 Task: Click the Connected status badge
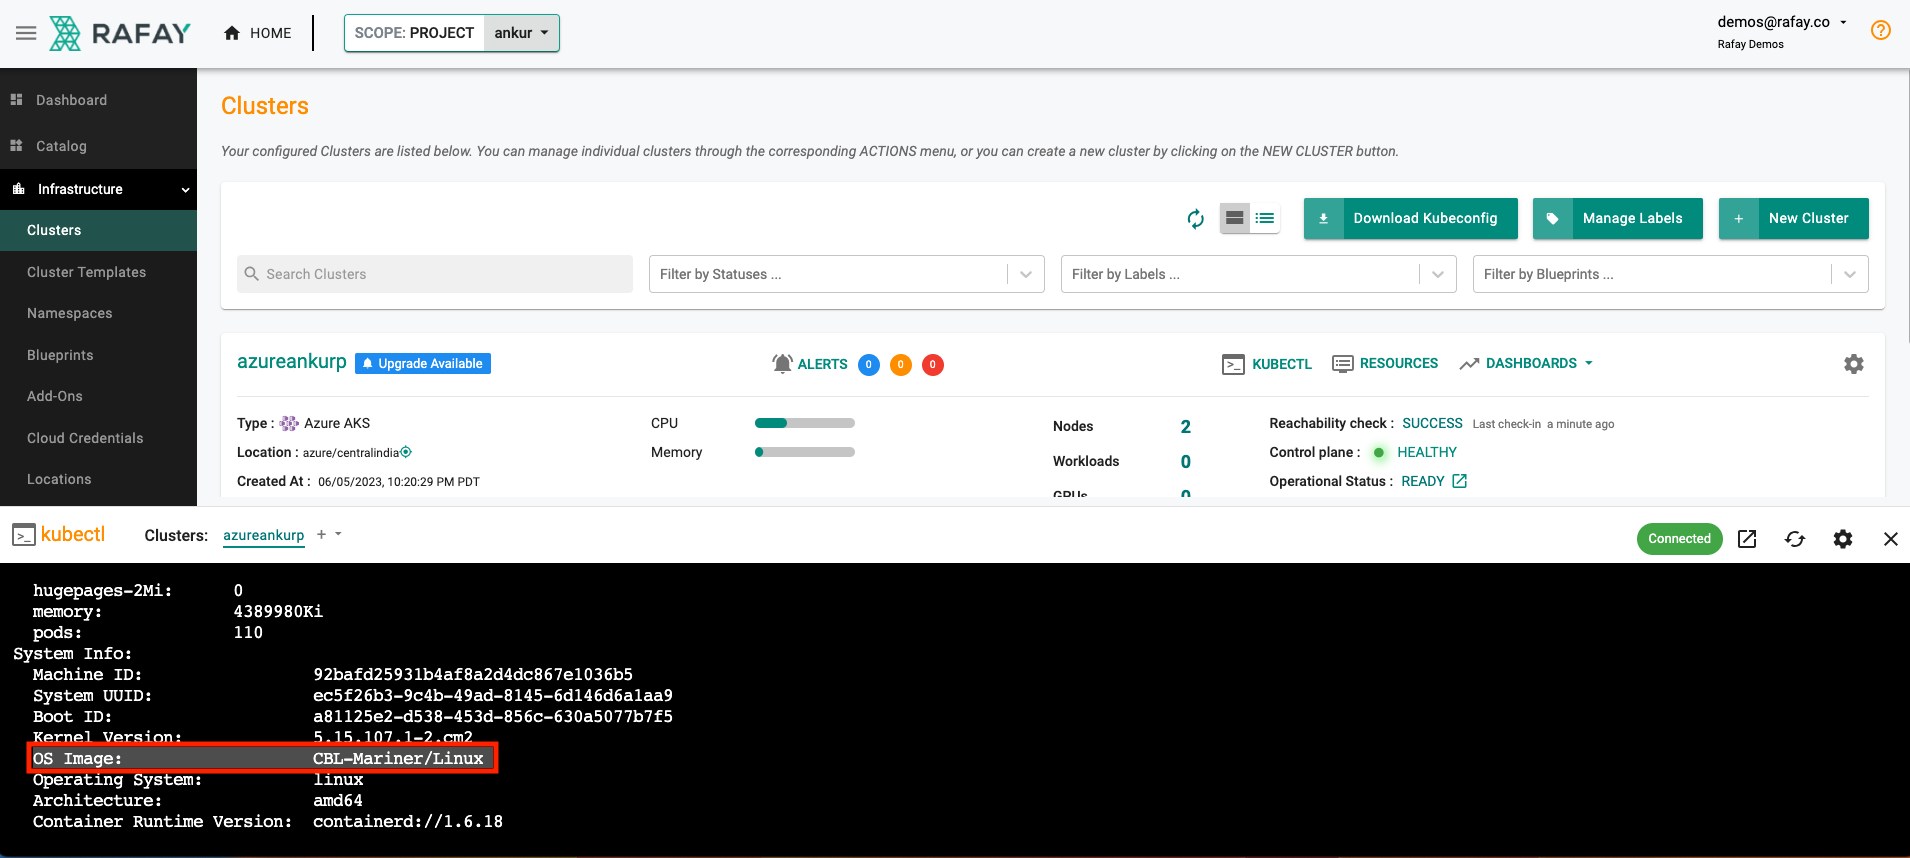tap(1680, 539)
